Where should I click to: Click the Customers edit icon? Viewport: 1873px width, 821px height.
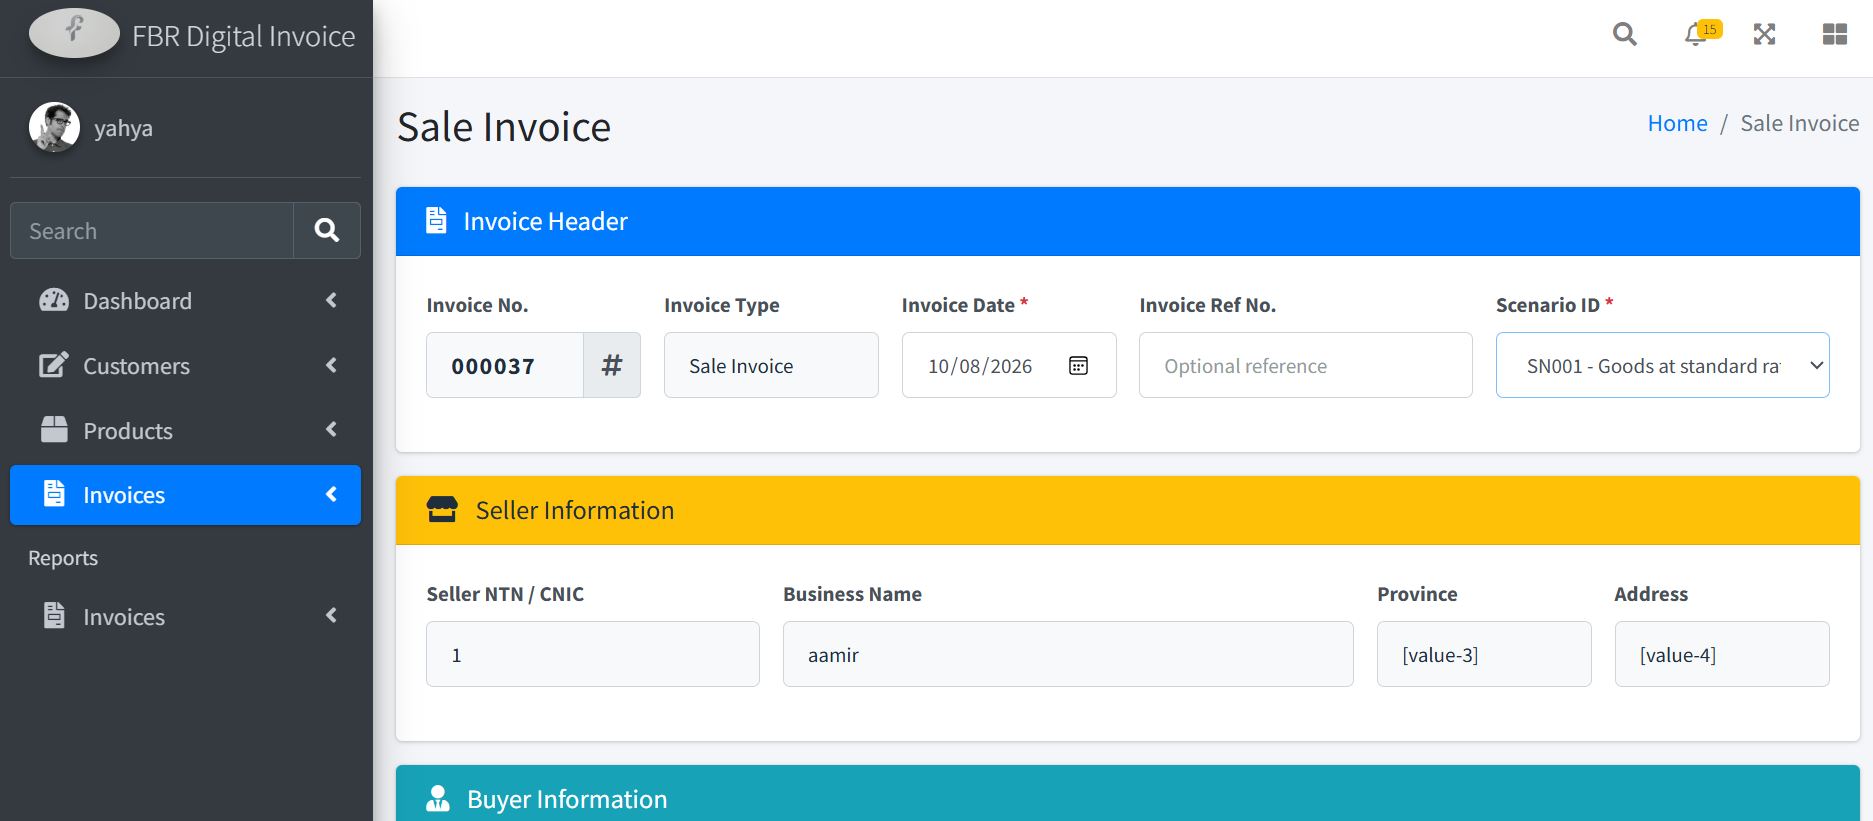pyautogui.click(x=54, y=365)
